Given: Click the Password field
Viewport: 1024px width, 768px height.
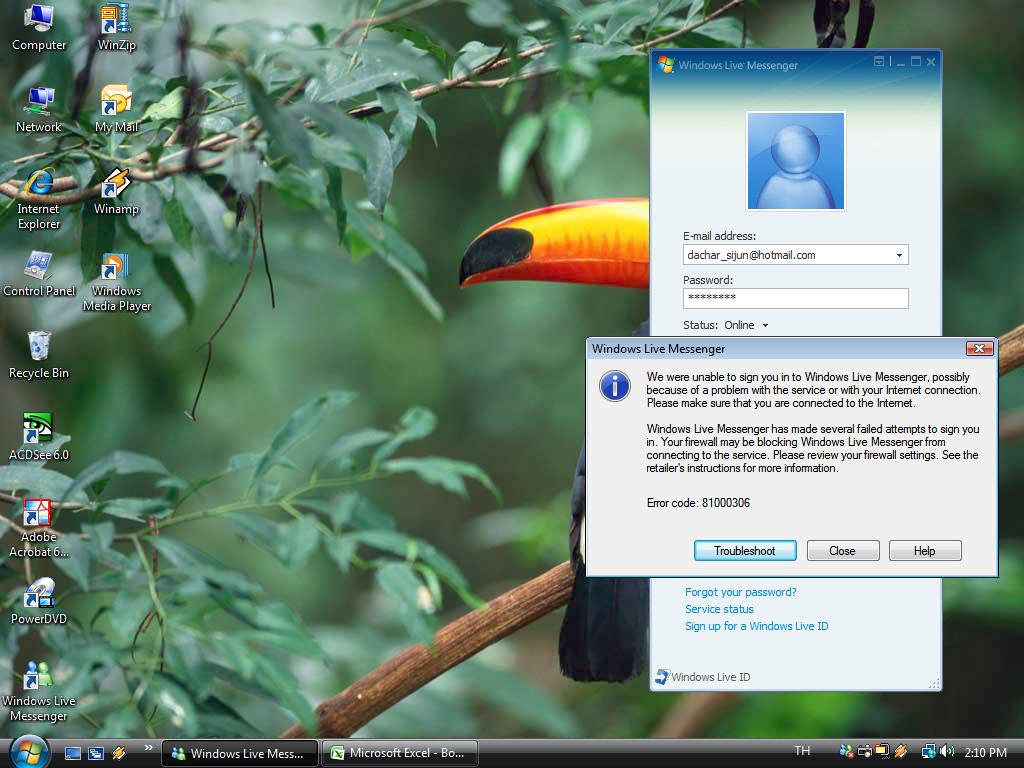Looking at the screenshot, I should (795, 298).
